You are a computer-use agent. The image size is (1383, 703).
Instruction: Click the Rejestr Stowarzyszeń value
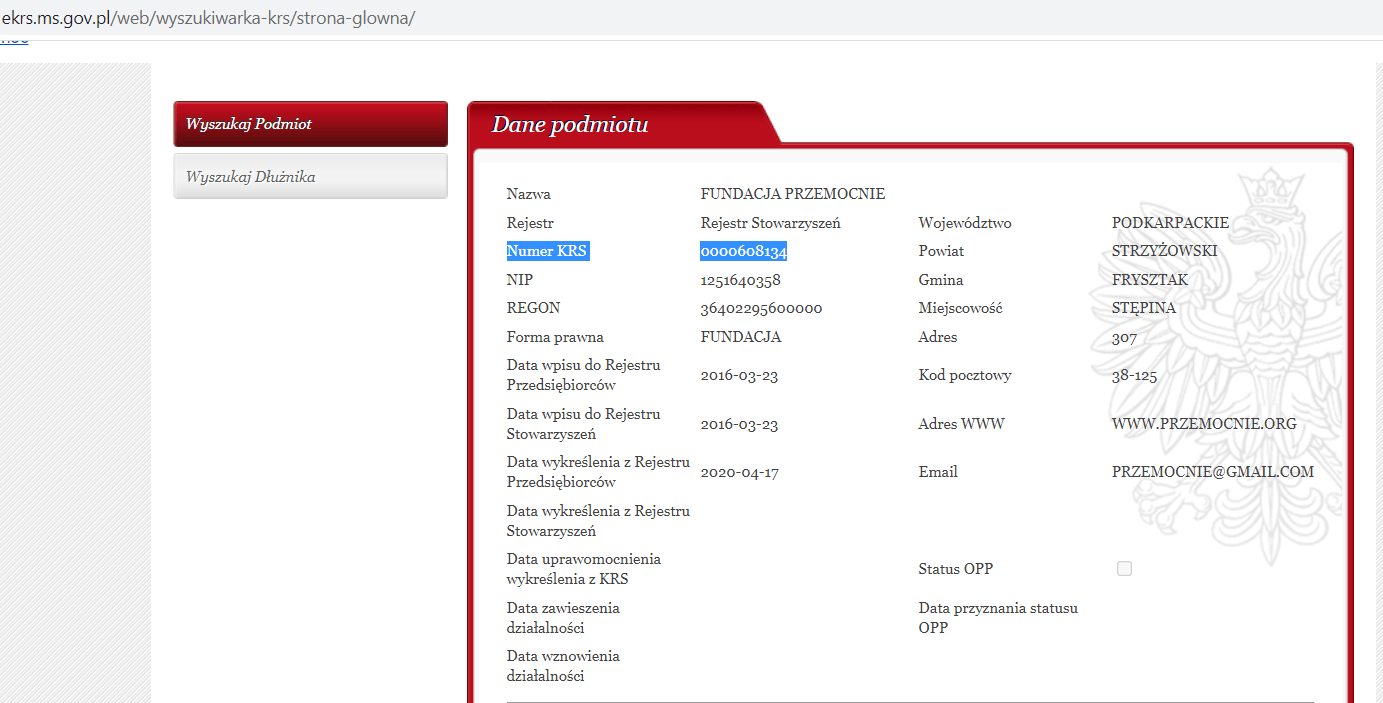pos(771,223)
